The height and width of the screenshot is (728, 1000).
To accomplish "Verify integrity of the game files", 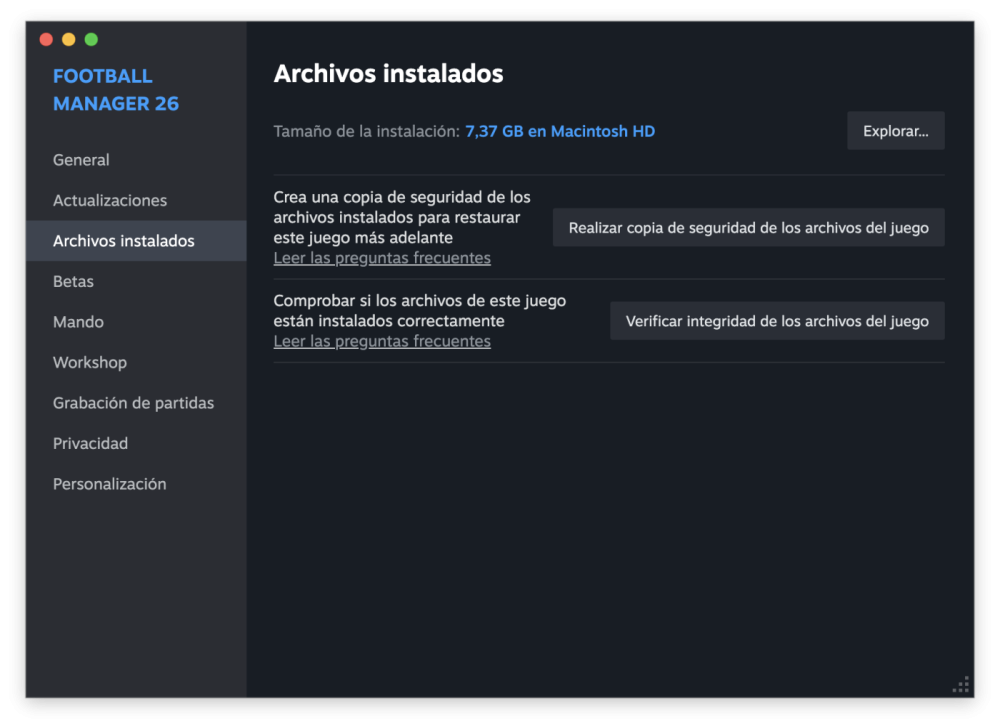I will [x=777, y=320].
